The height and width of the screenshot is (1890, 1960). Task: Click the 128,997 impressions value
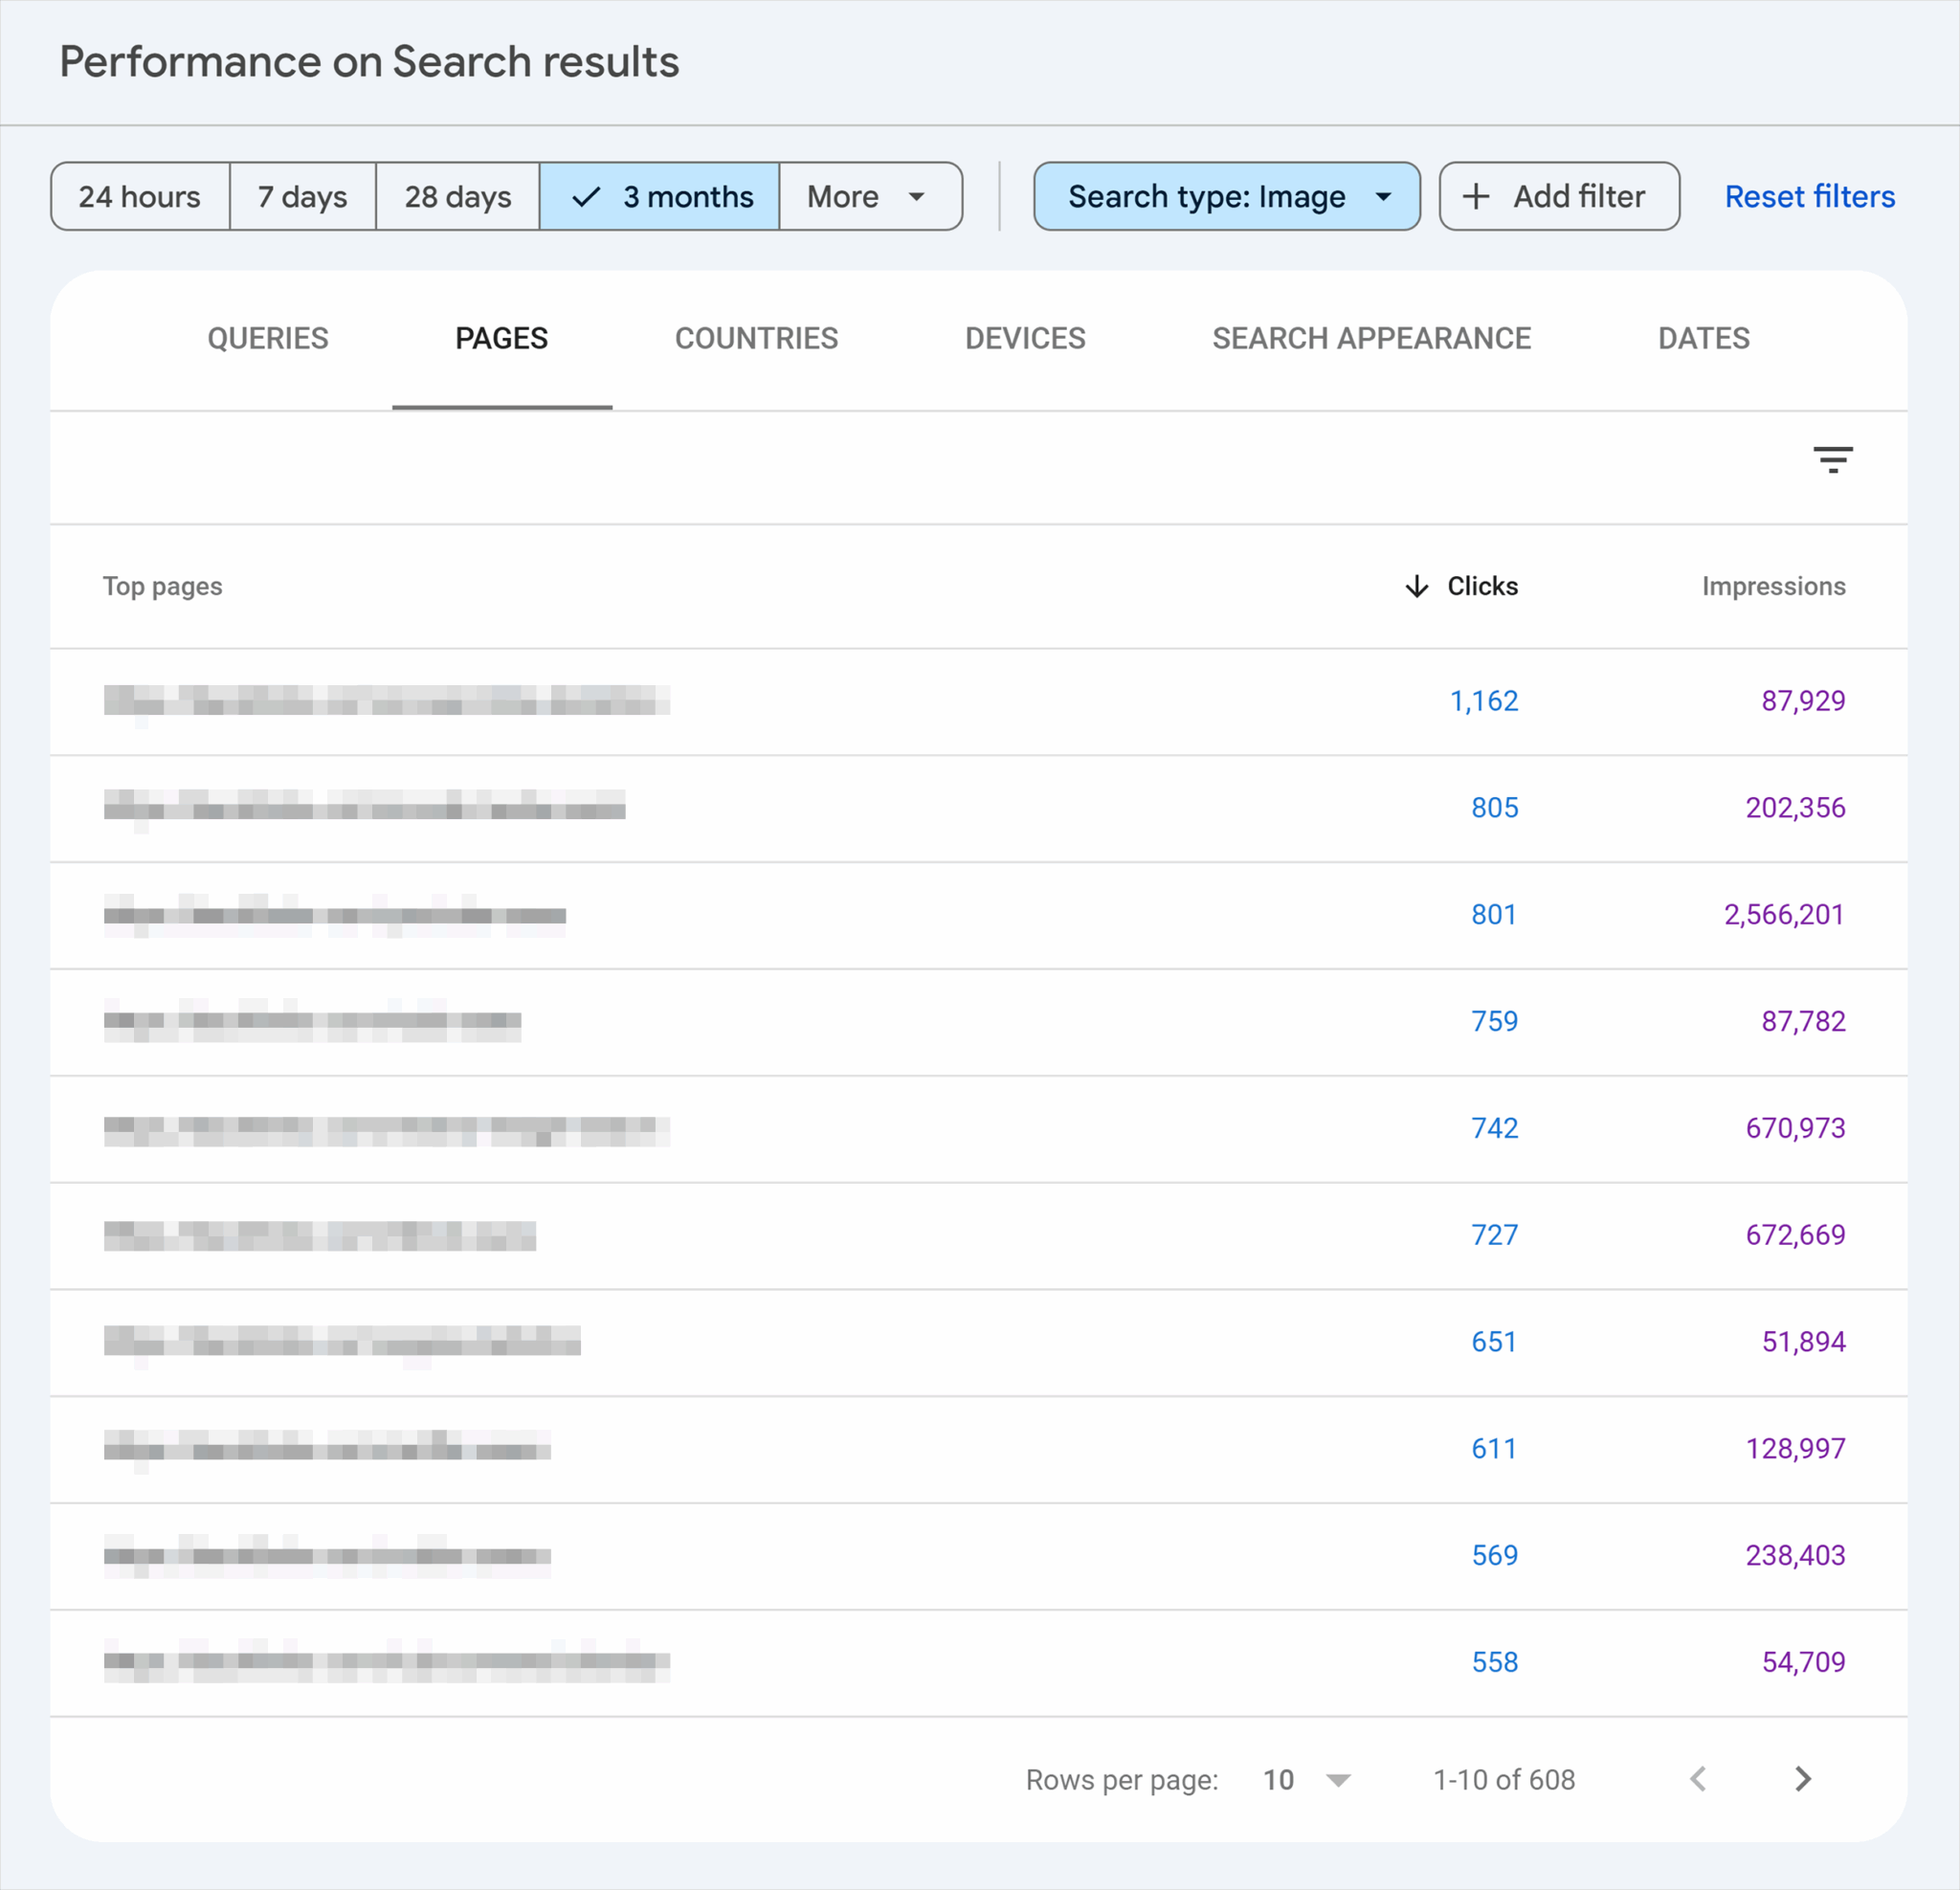(1795, 1450)
